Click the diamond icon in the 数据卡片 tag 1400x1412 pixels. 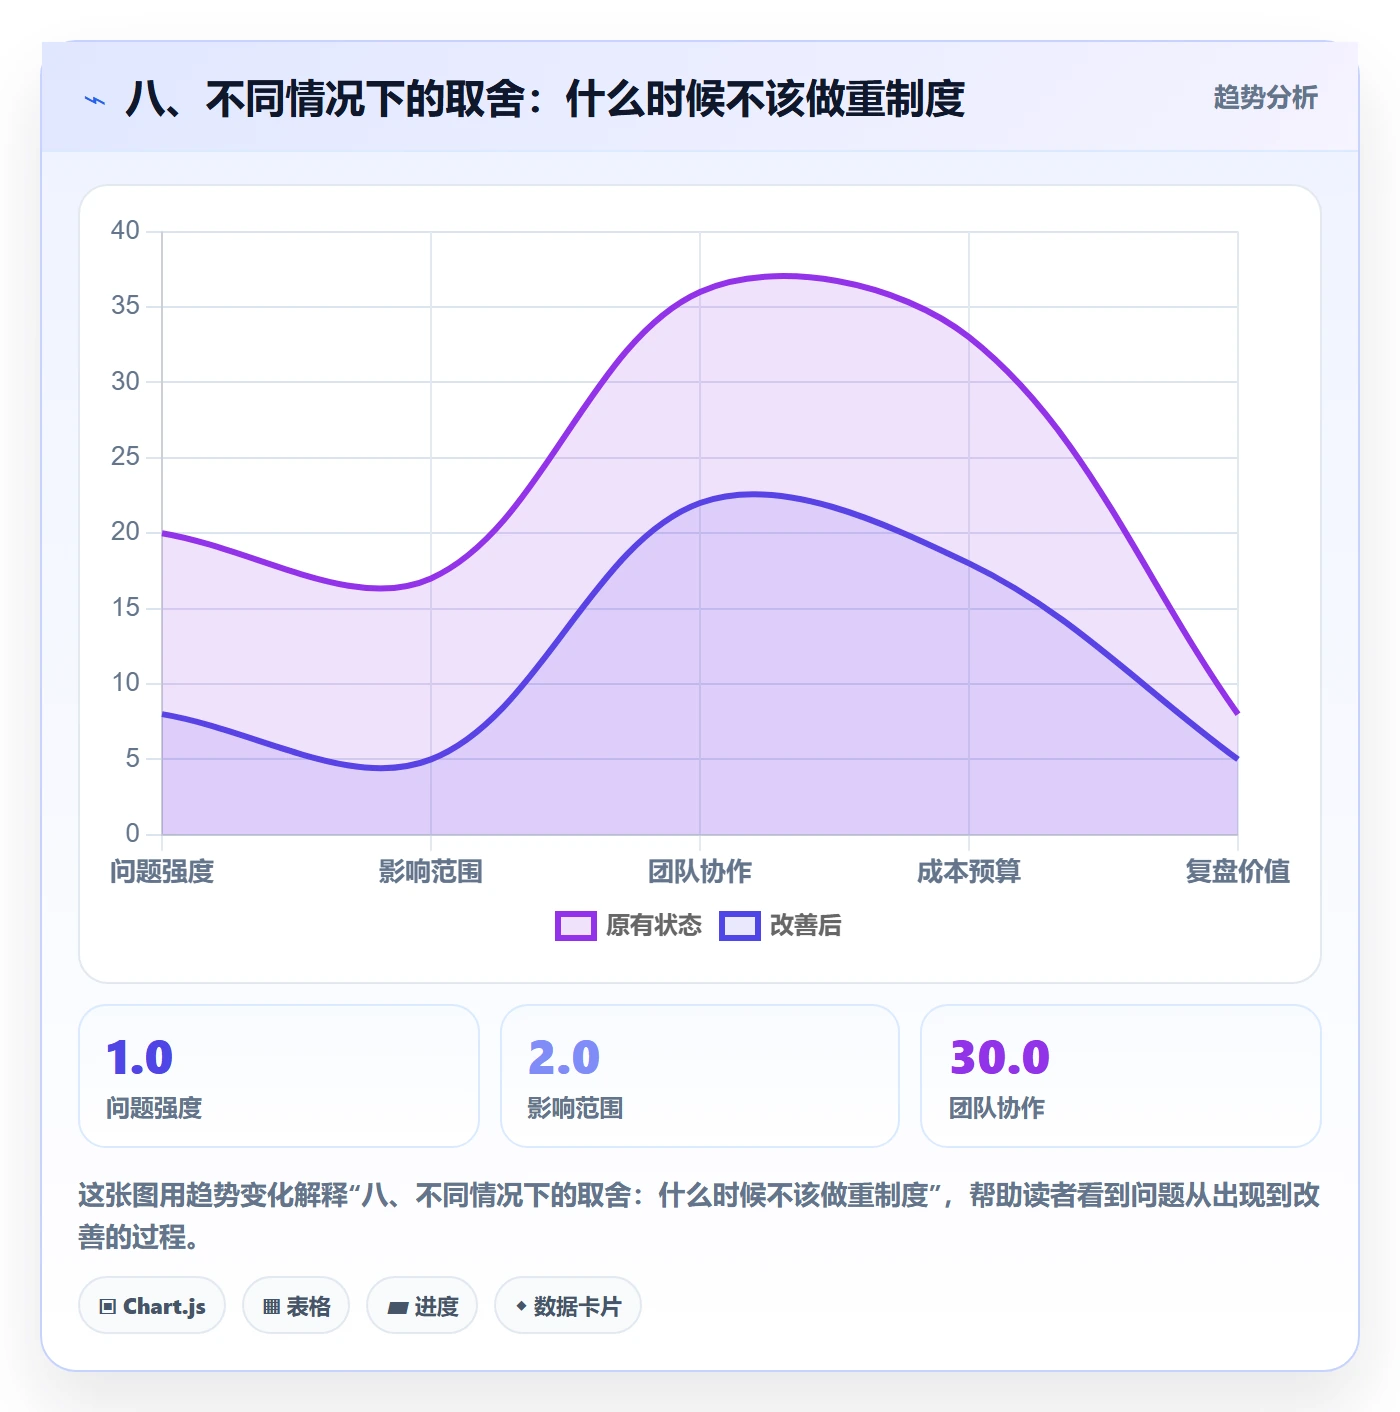521,1306
